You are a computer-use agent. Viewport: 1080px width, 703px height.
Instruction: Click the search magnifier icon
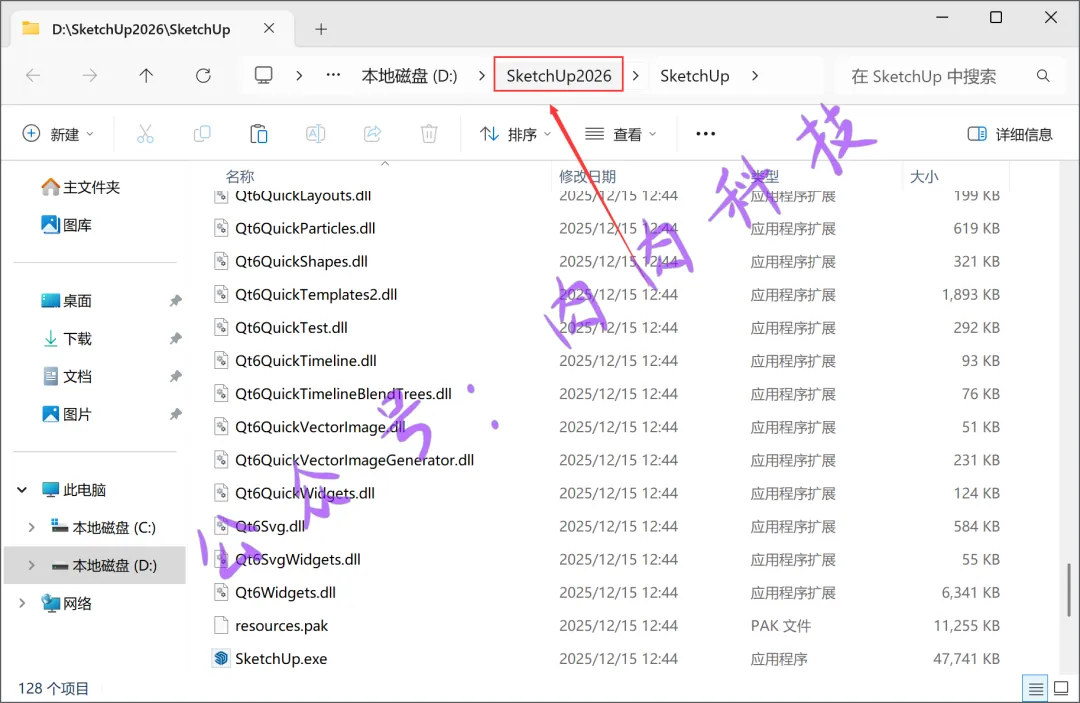click(x=1043, y=76)
